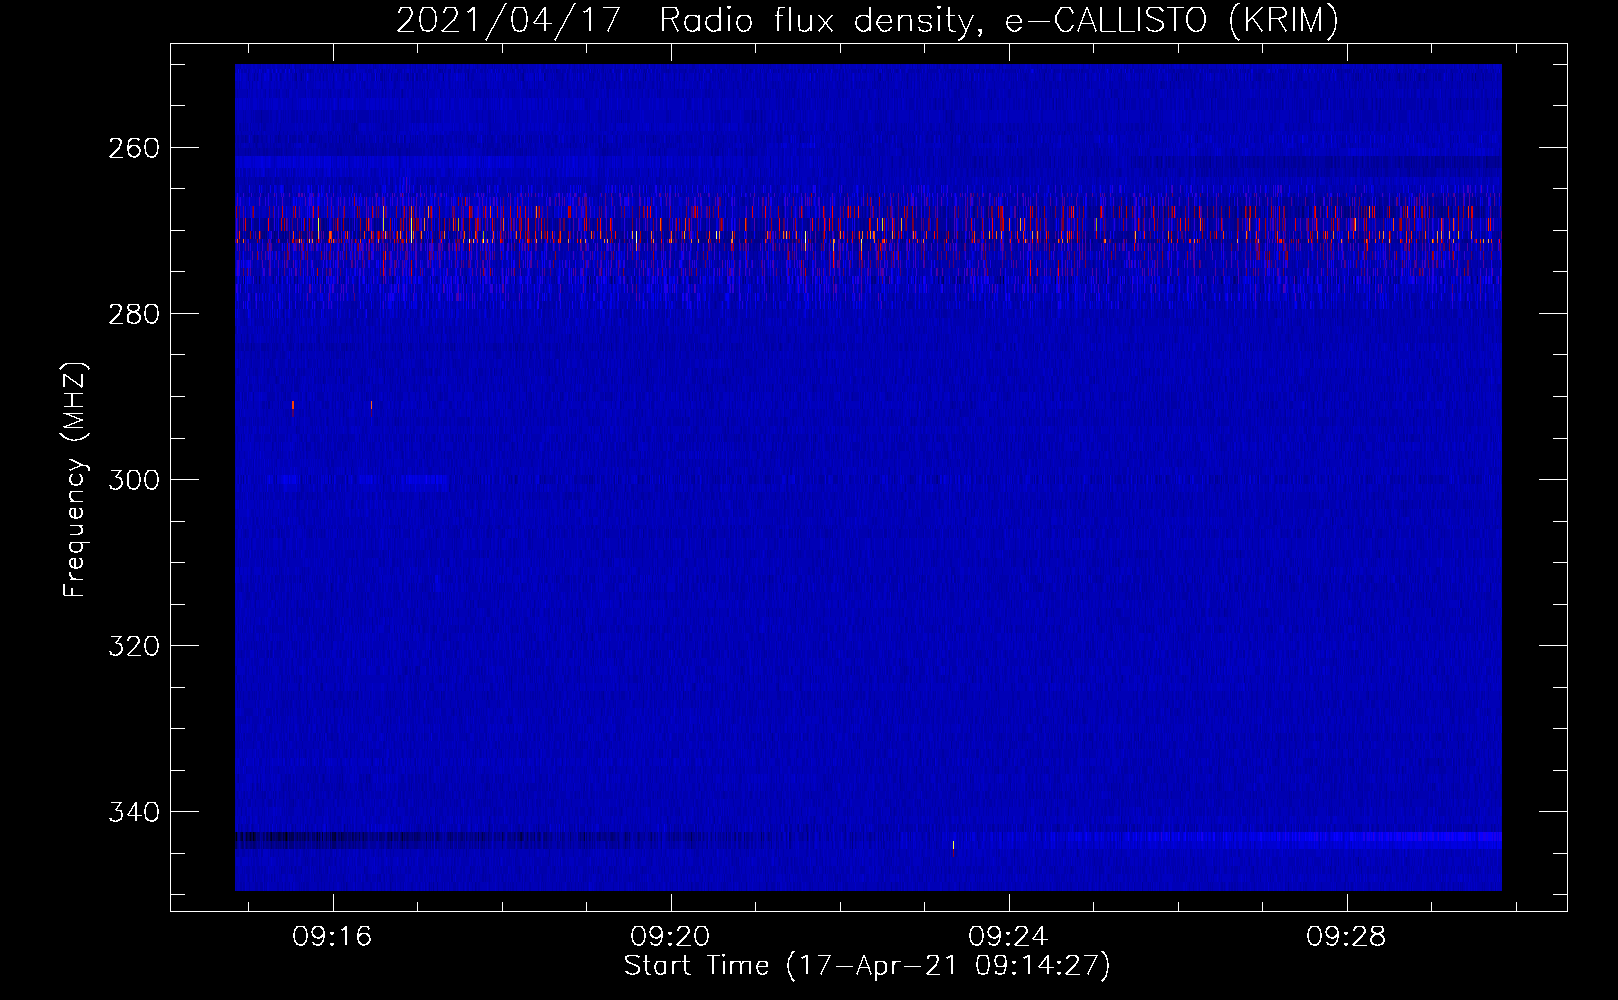Click the 'e-CALLISTO (KRIM)' title text
The height and width of the screenshot is (1000, 1618).
click(x=1171, y=20)
